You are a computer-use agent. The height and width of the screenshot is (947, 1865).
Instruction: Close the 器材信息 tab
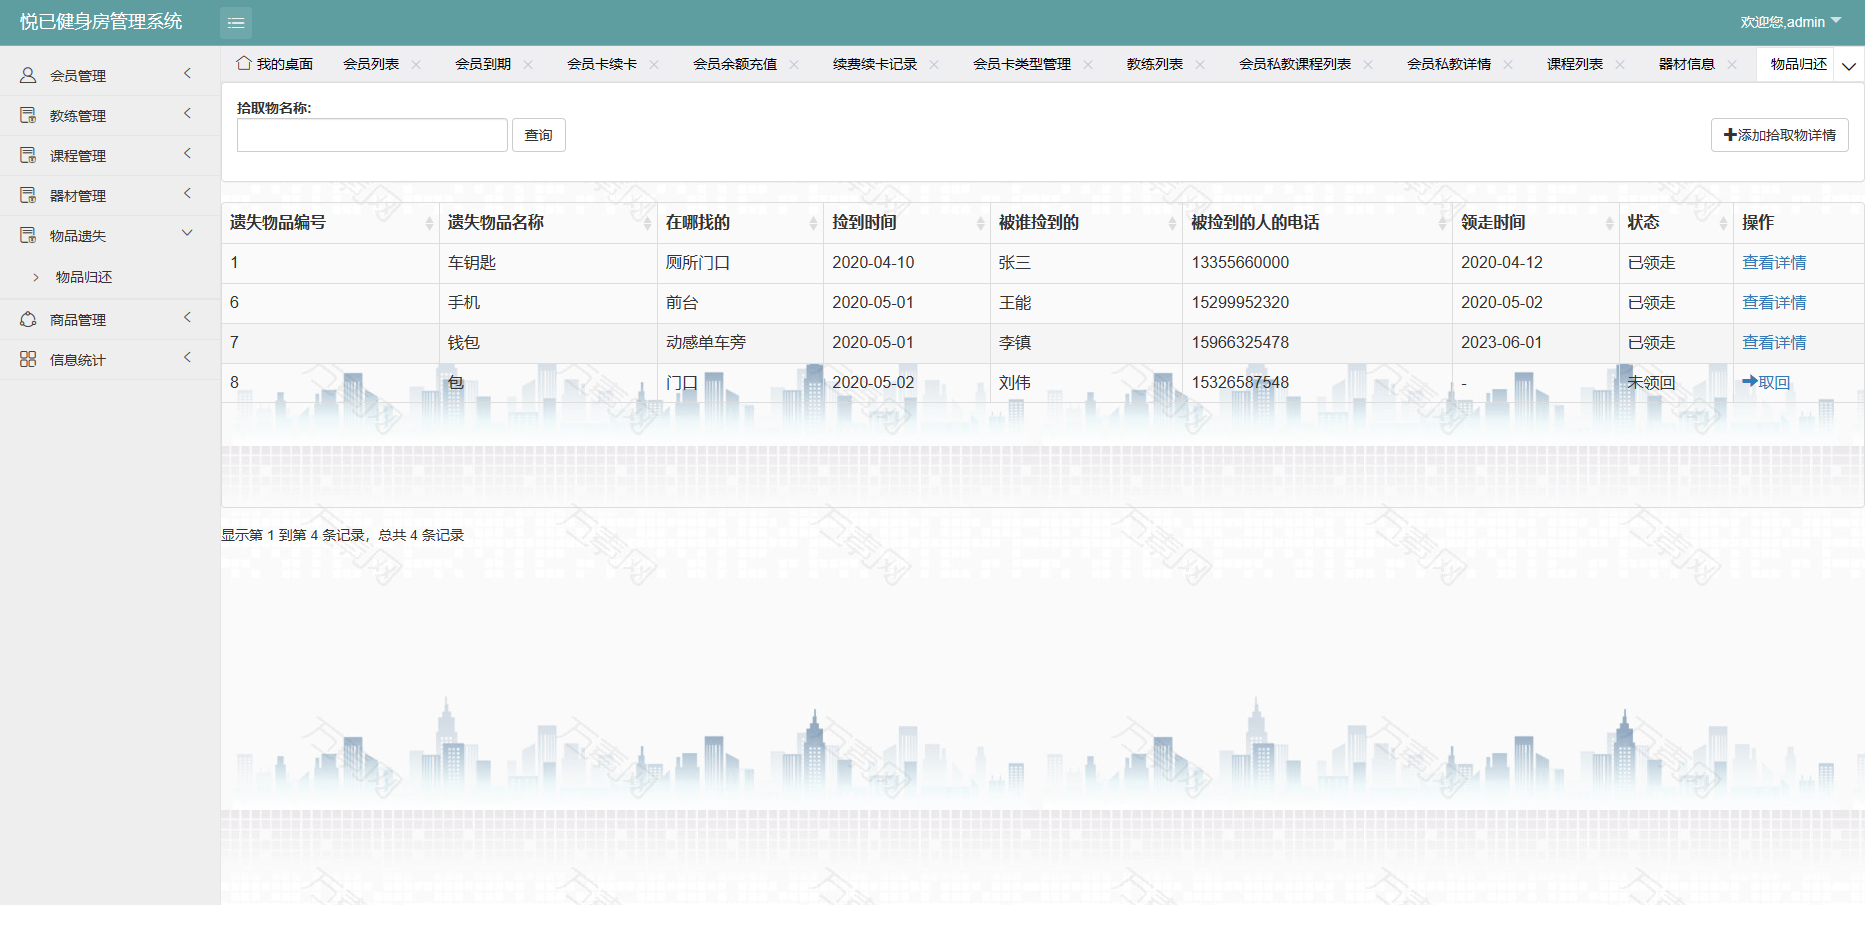(1732, 64)
